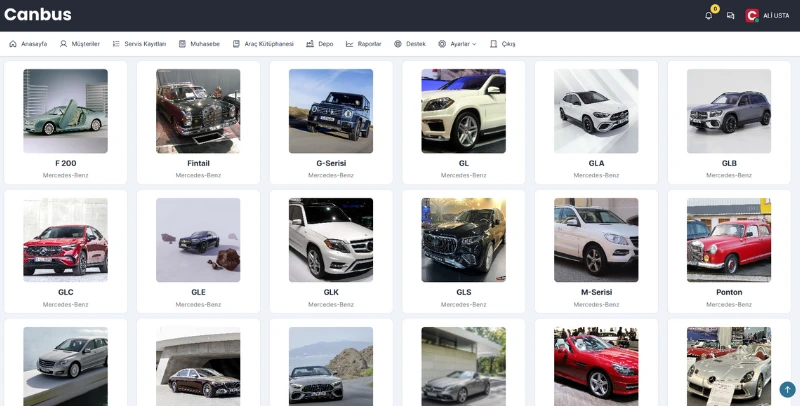
Task: Open the Fintail car thumbnail
Action: pyautogui.click(x=198, y=111)
